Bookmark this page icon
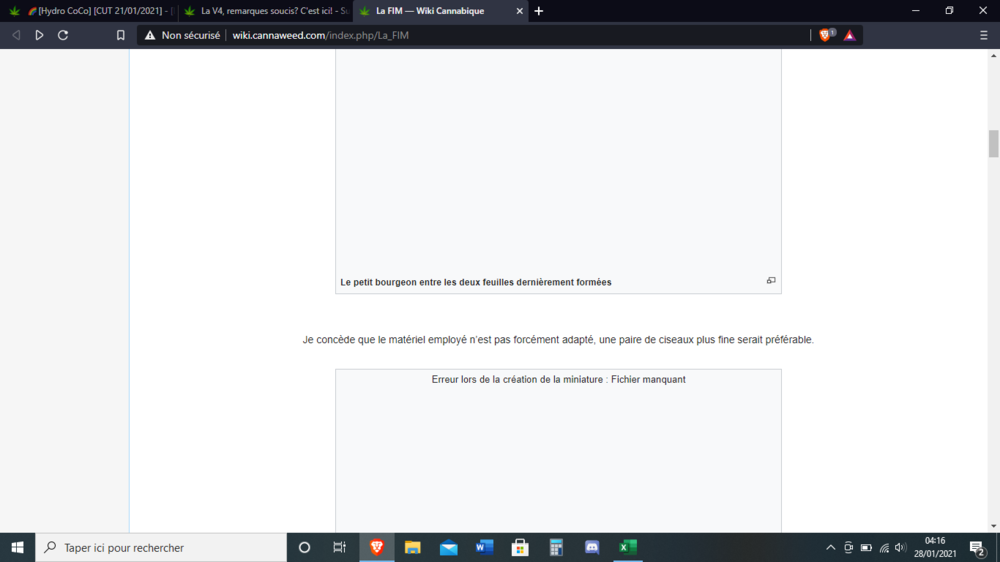This screenshot has width=1000, height=562. 121,35
